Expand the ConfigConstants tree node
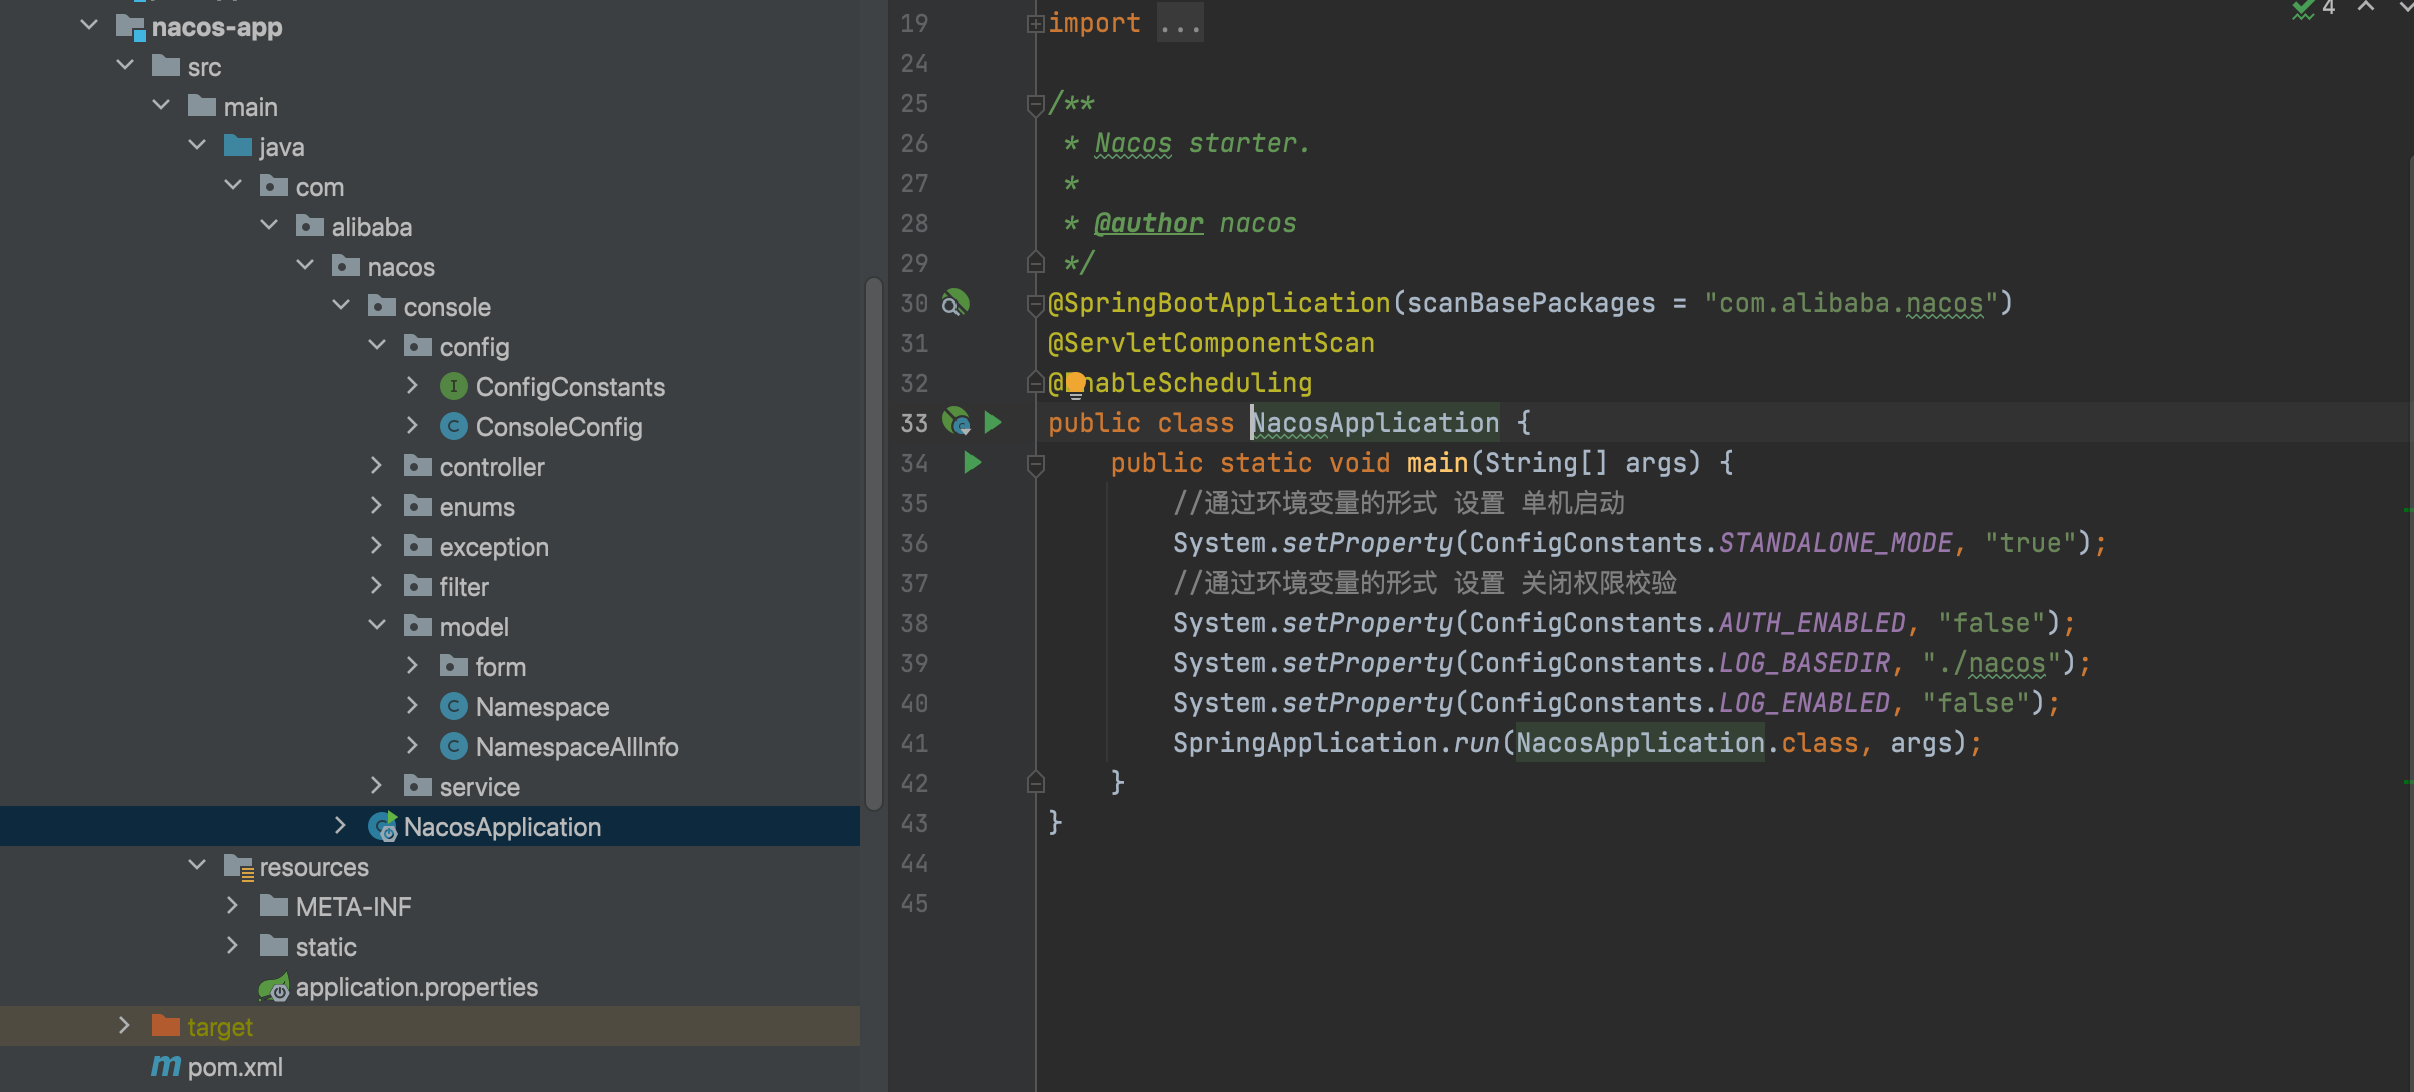The width and height of the screenshot is (2414, 1092). (x=412, y=385)
